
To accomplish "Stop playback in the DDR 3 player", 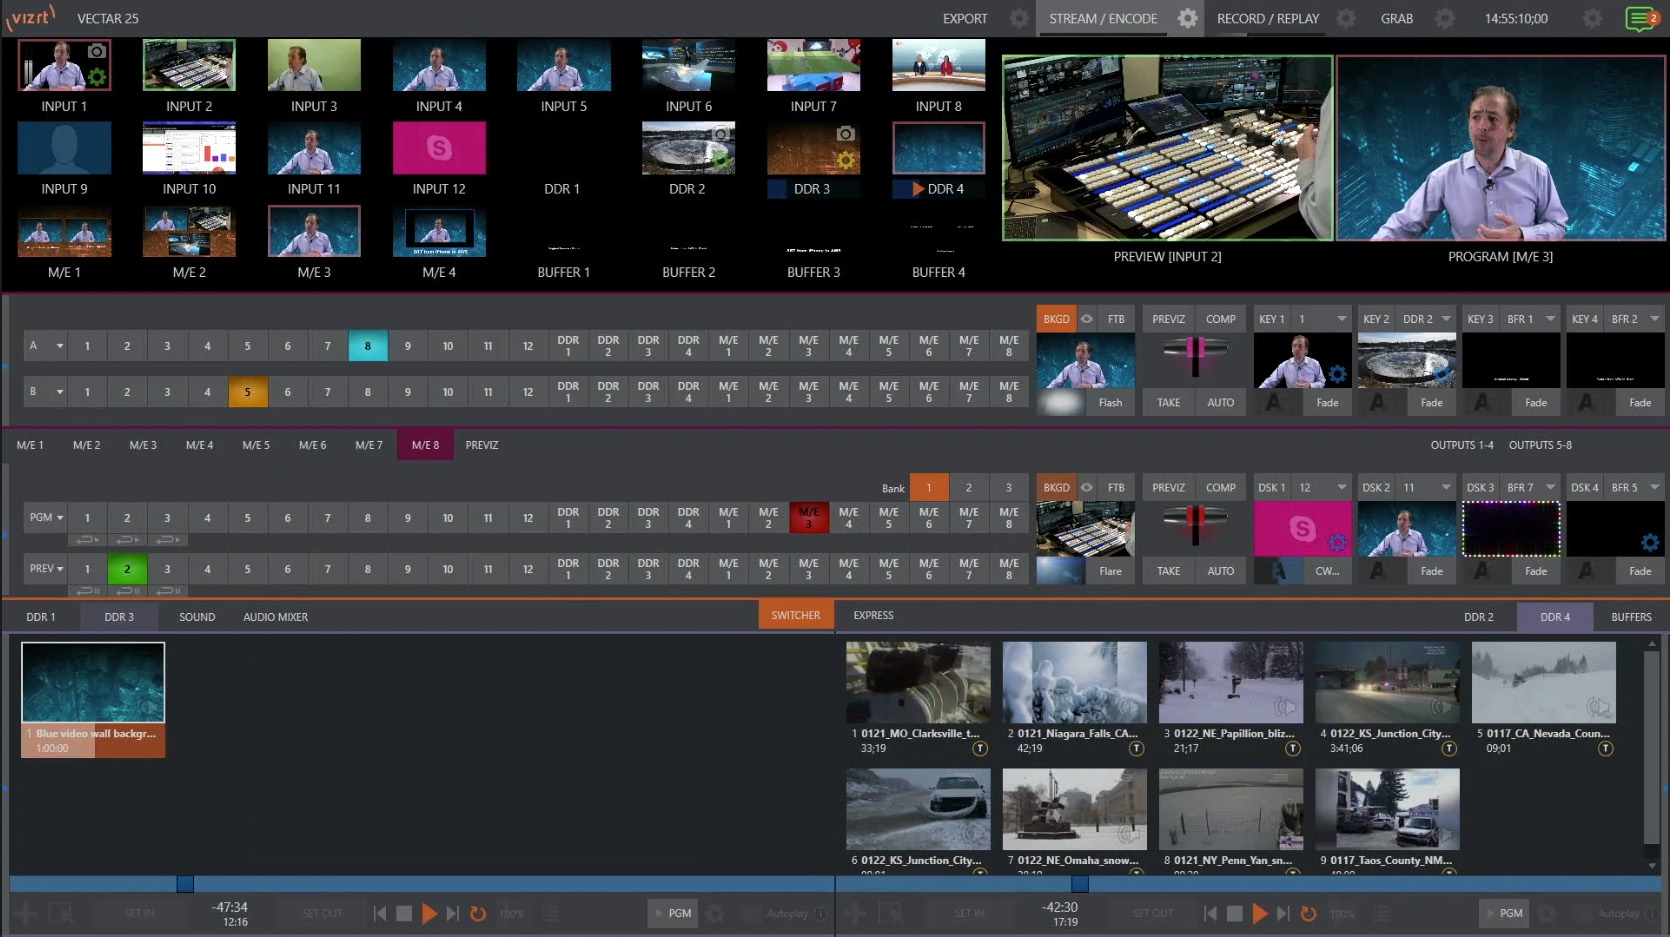I will point(404,913).
